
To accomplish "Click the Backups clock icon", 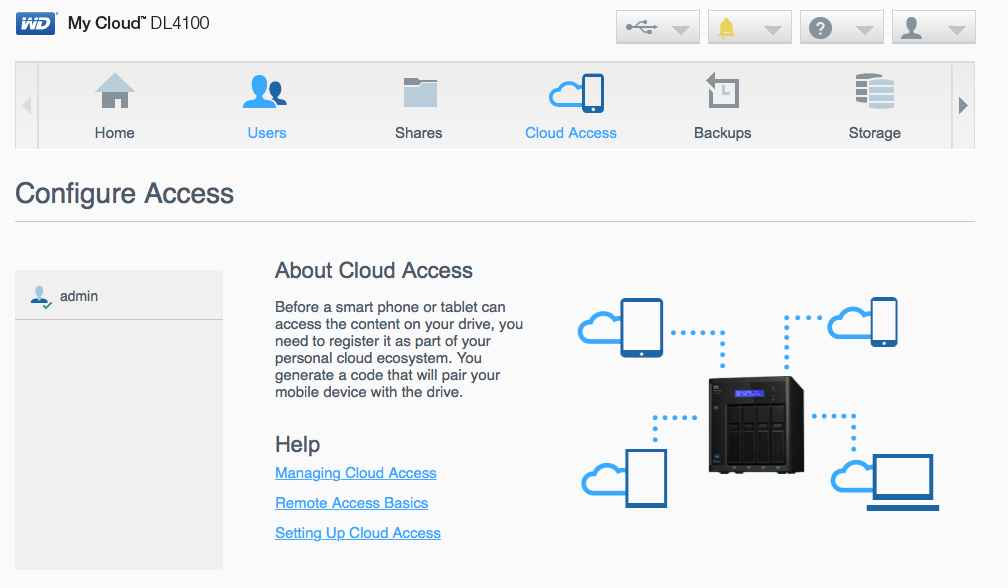I will (723, 91).
